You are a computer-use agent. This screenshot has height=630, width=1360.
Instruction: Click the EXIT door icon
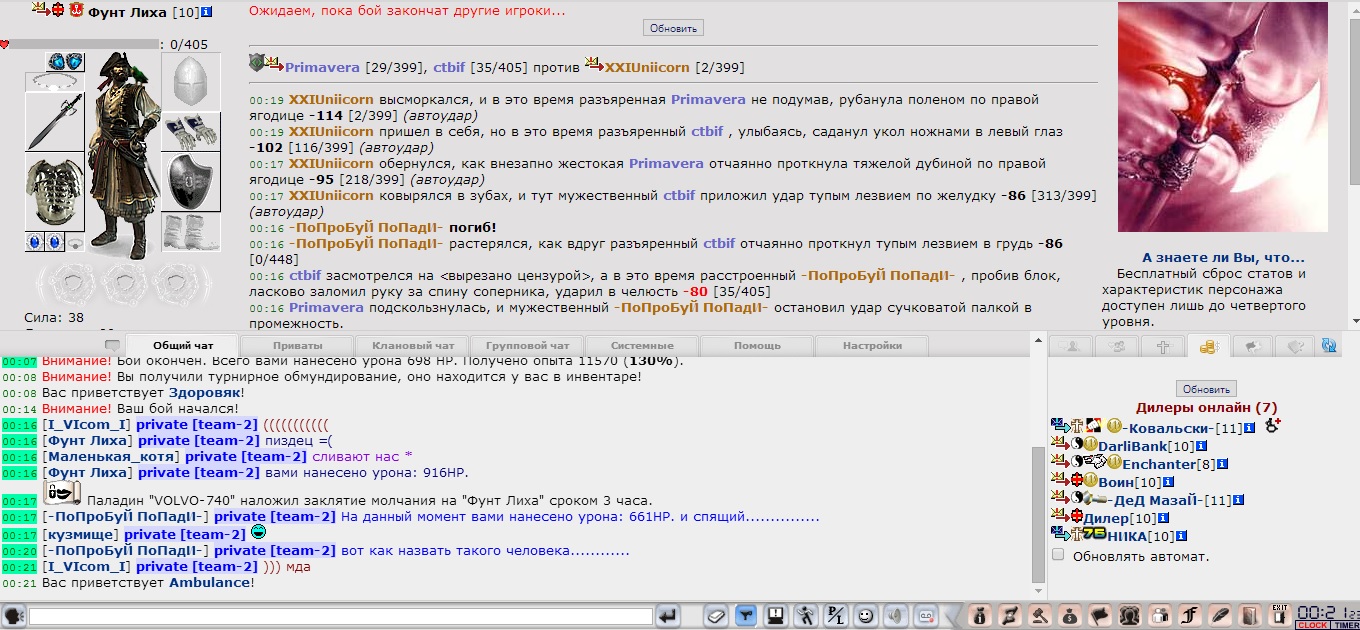click(1279, 615)
